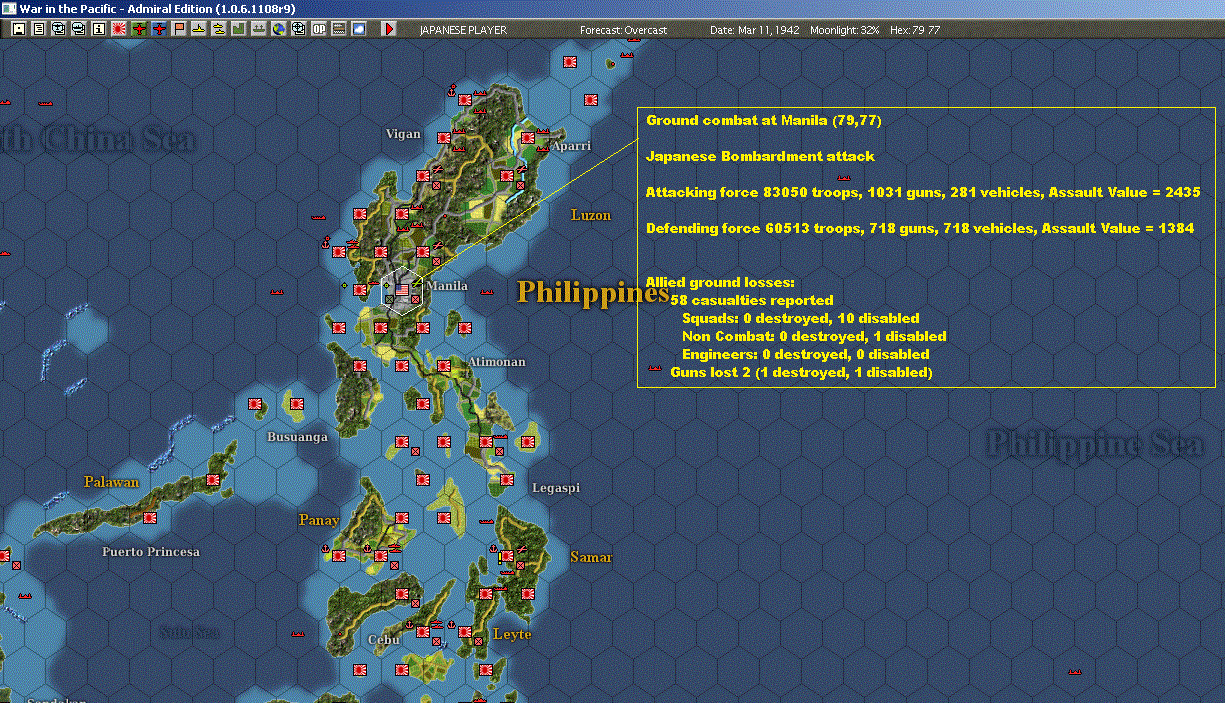Image resolution: width=1225 pixels, height=703 pixels.
Task: Click the information 'i' toolbar icon
Action: (98, 29)
